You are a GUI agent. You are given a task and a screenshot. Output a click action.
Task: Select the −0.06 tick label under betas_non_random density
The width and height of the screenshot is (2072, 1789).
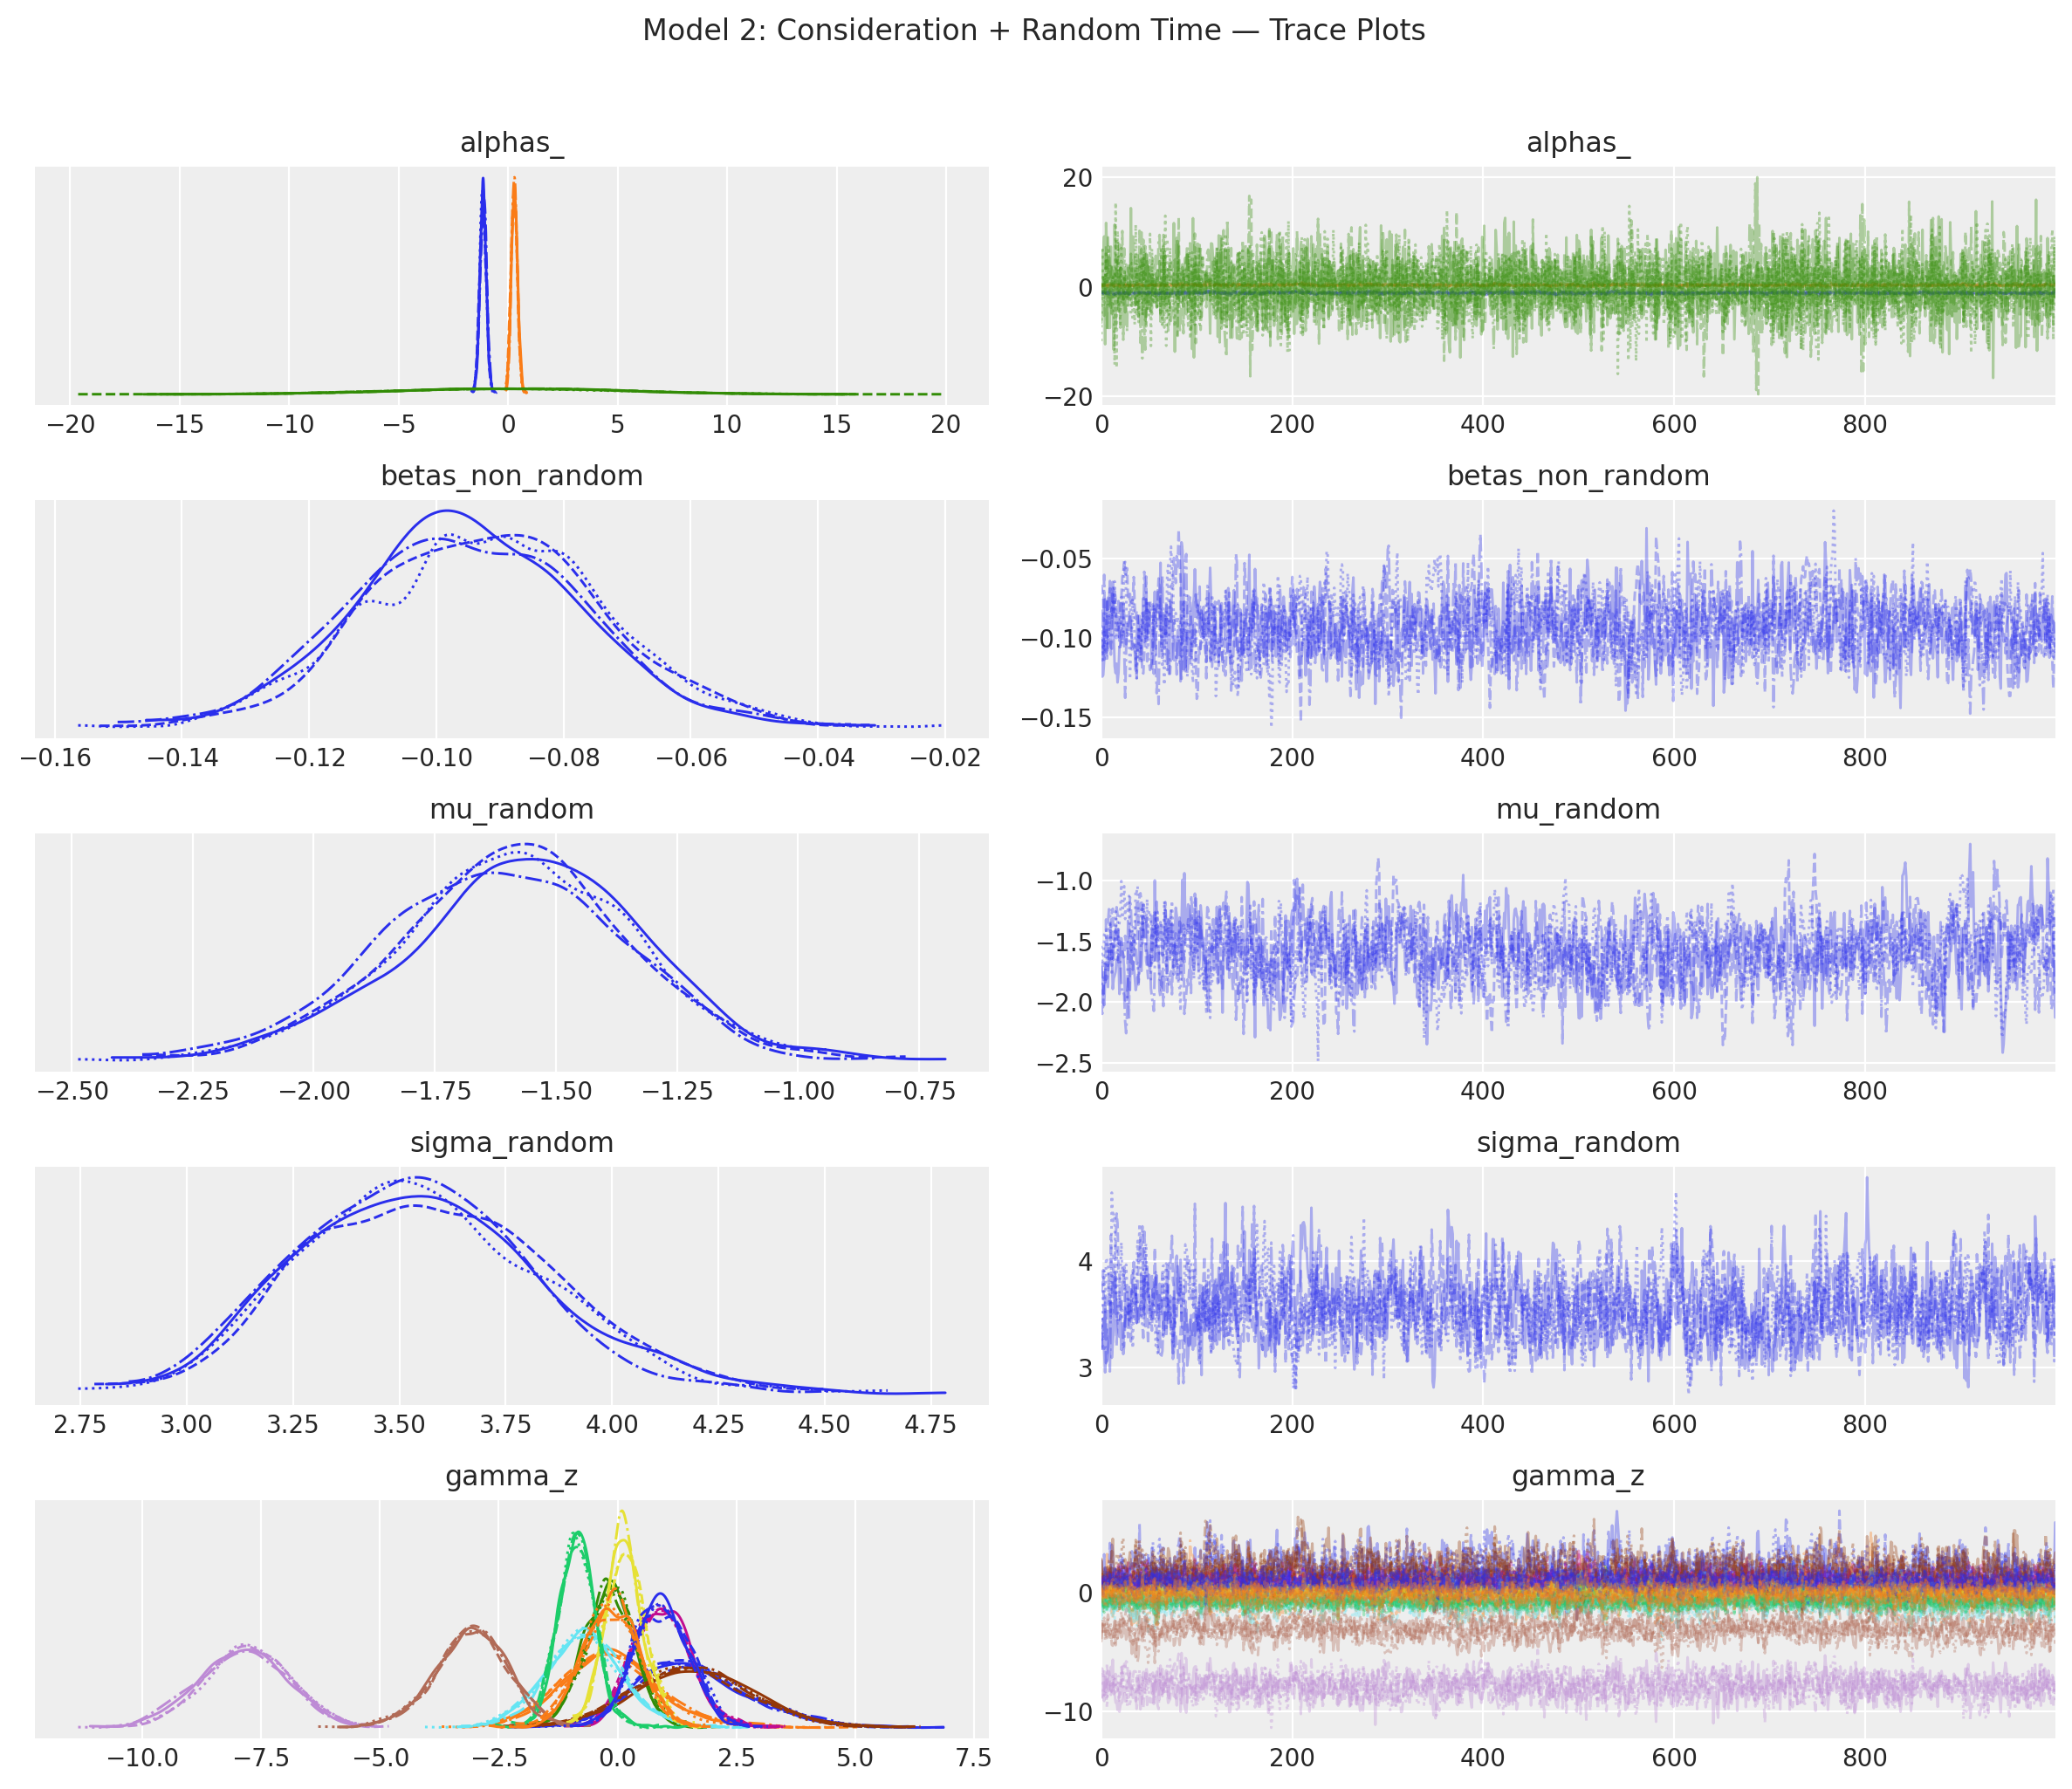click(x=690, y=758)
